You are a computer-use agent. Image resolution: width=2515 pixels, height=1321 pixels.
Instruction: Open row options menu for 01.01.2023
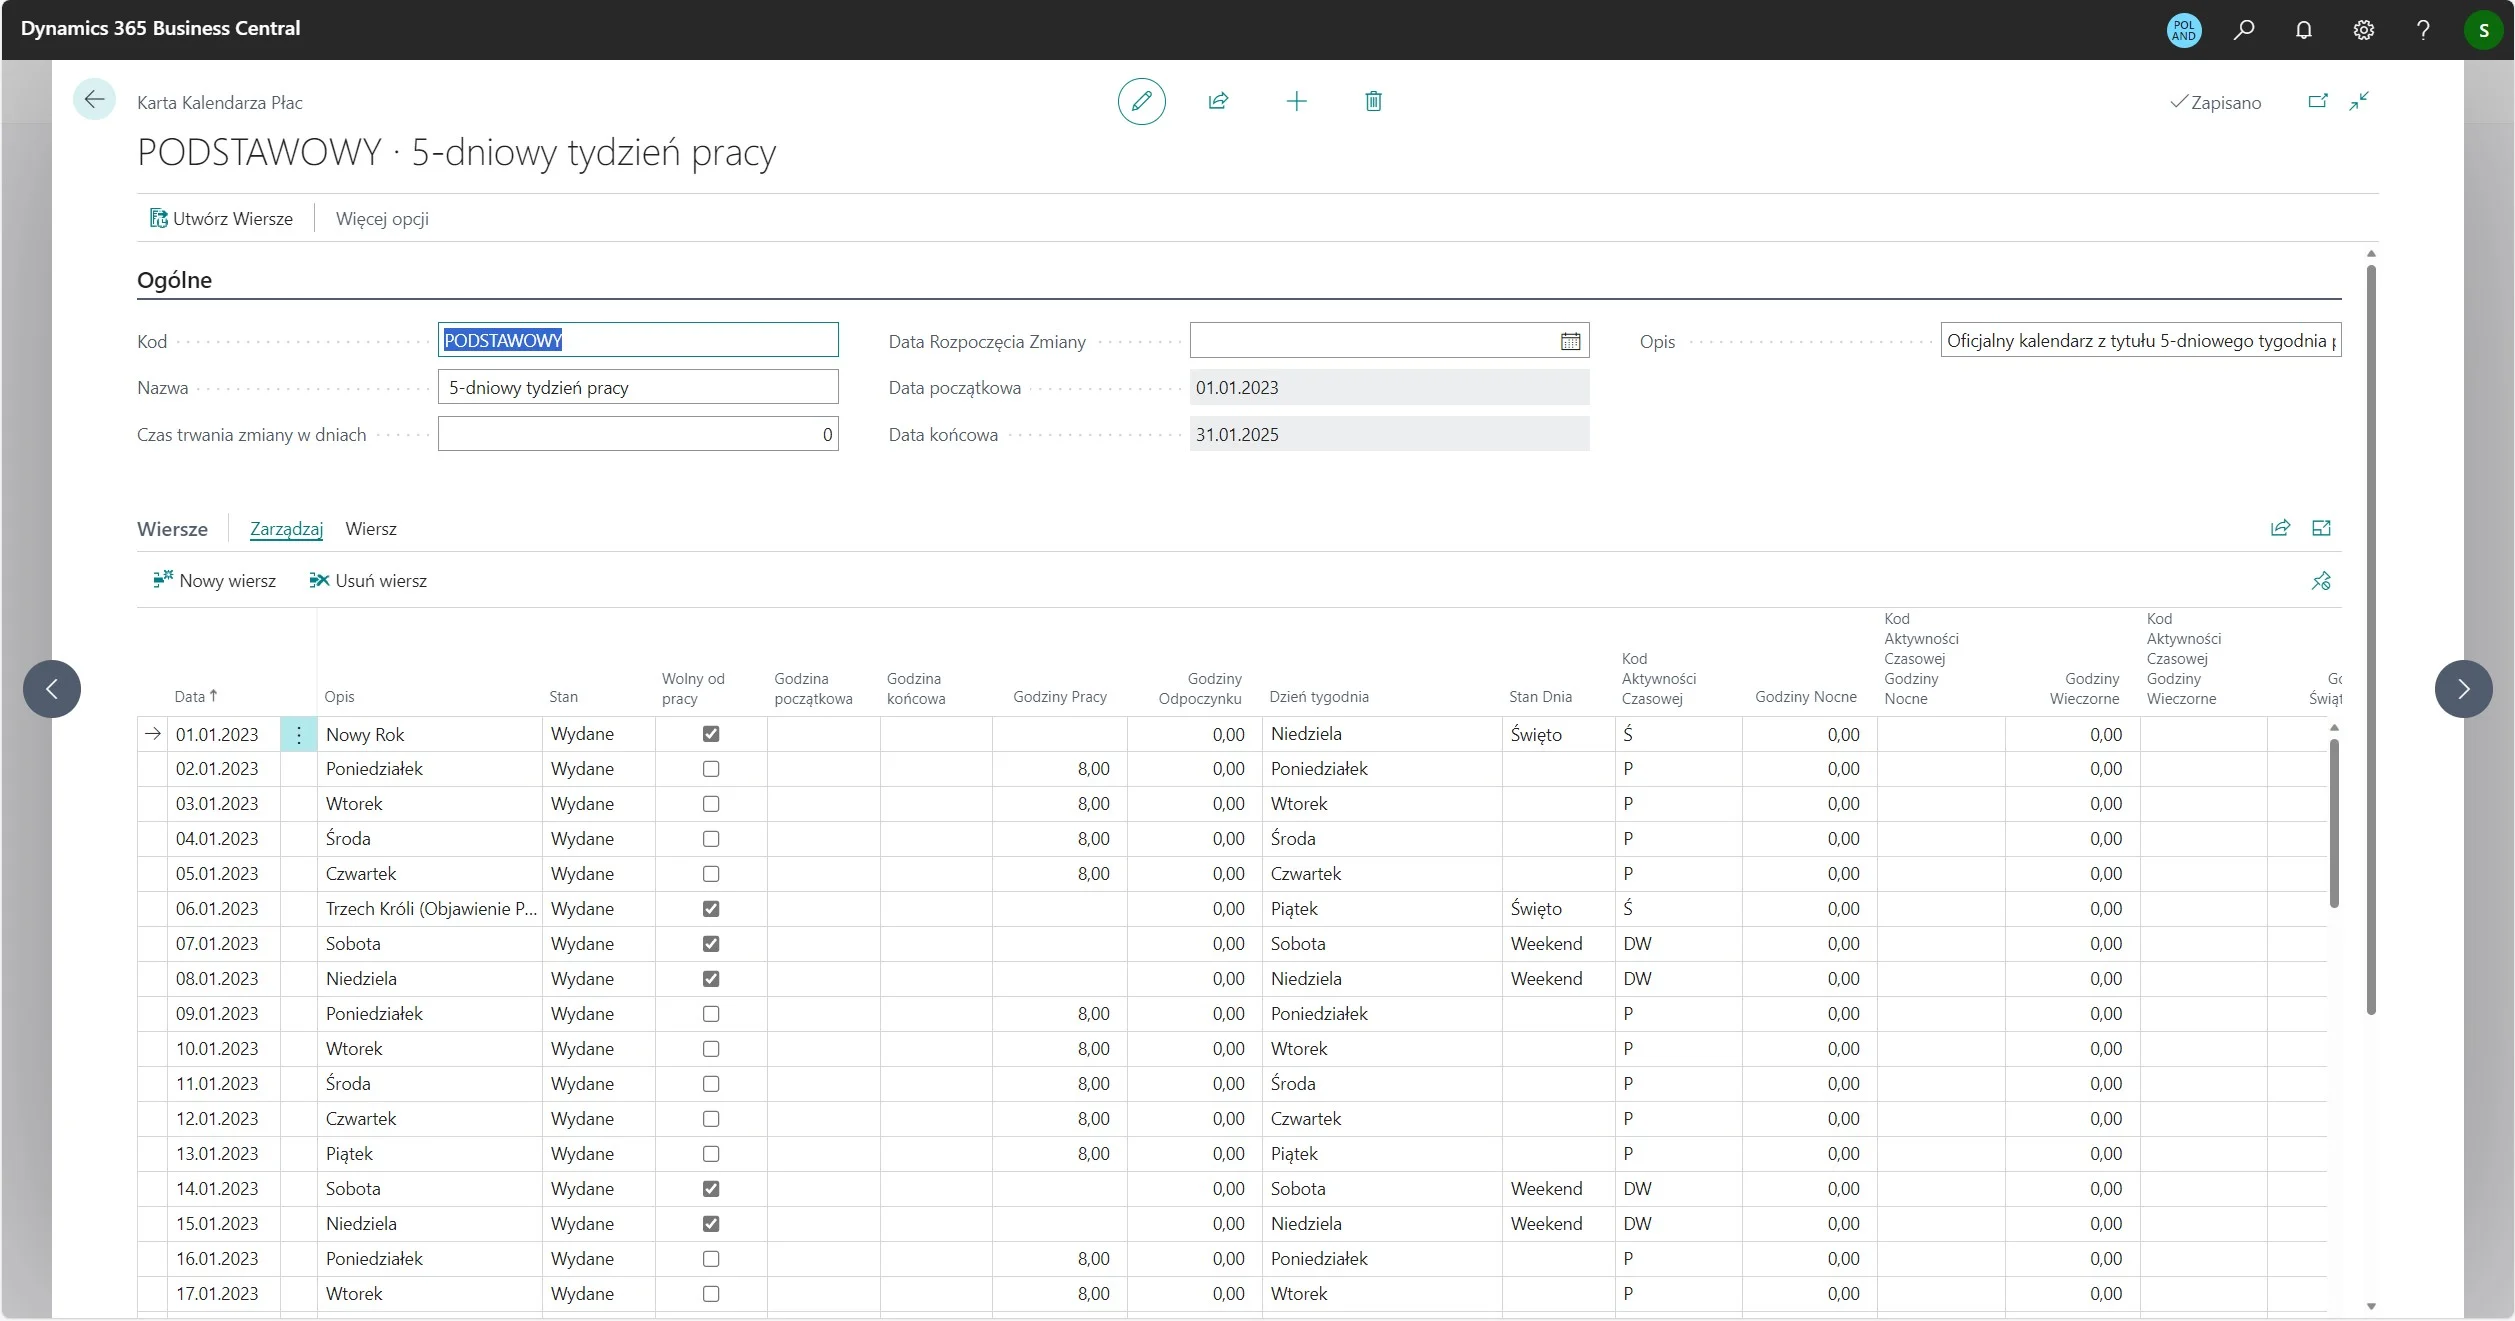[298, 734]
